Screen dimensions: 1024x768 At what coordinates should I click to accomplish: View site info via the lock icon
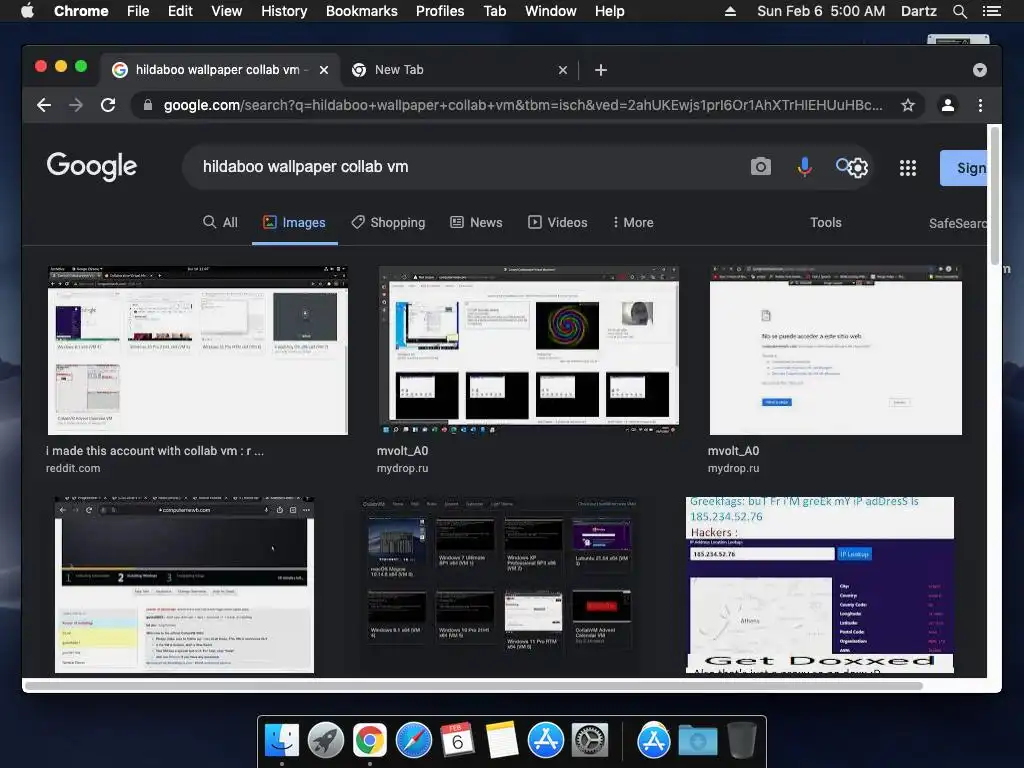pyautogui.click(x=148, y=105)
